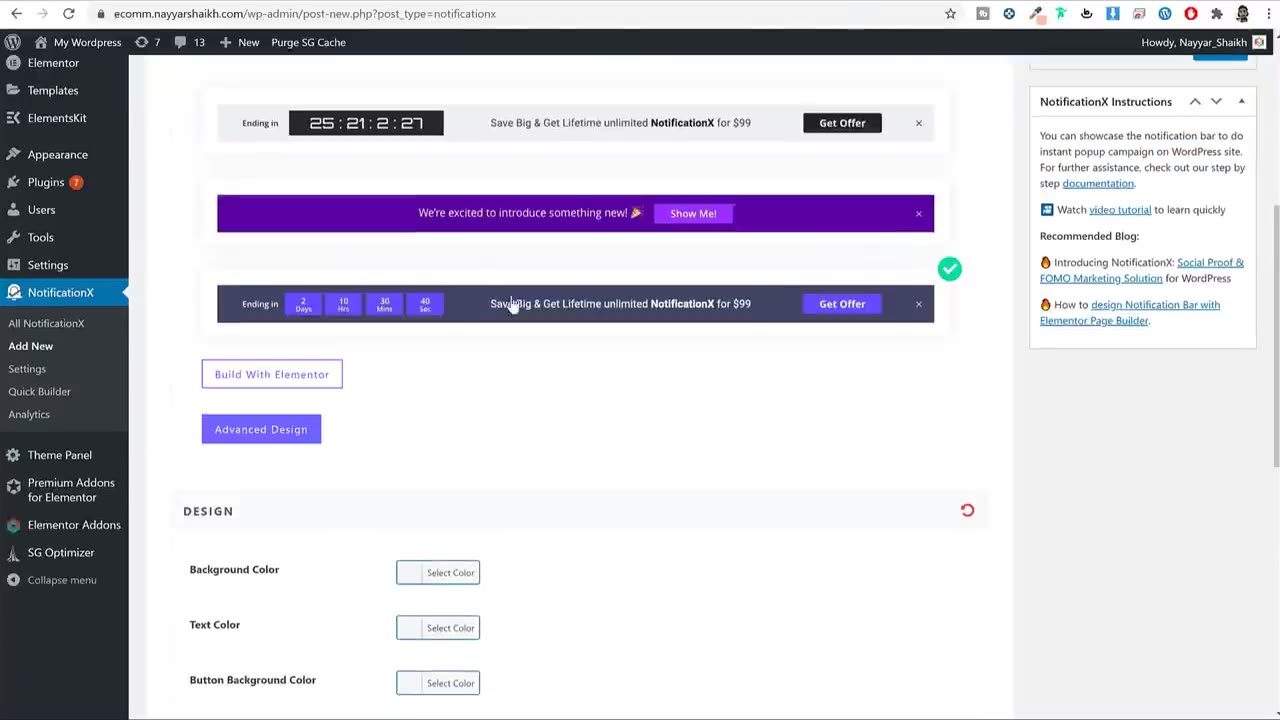Close the black countdown bar preview with the X
The height and width of the screenshot is (720, 1280).
pyautogui.click(x=919, y=123)
